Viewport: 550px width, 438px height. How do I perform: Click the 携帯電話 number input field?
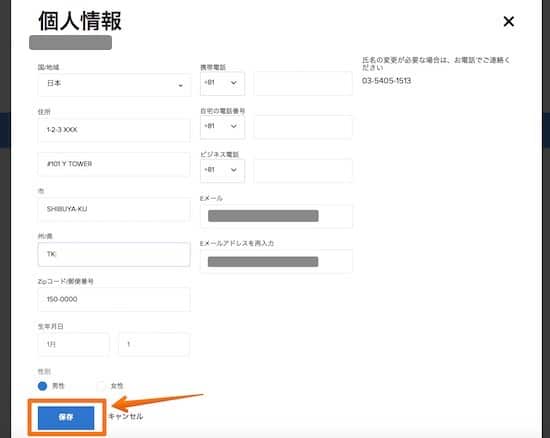coord(303,83)
